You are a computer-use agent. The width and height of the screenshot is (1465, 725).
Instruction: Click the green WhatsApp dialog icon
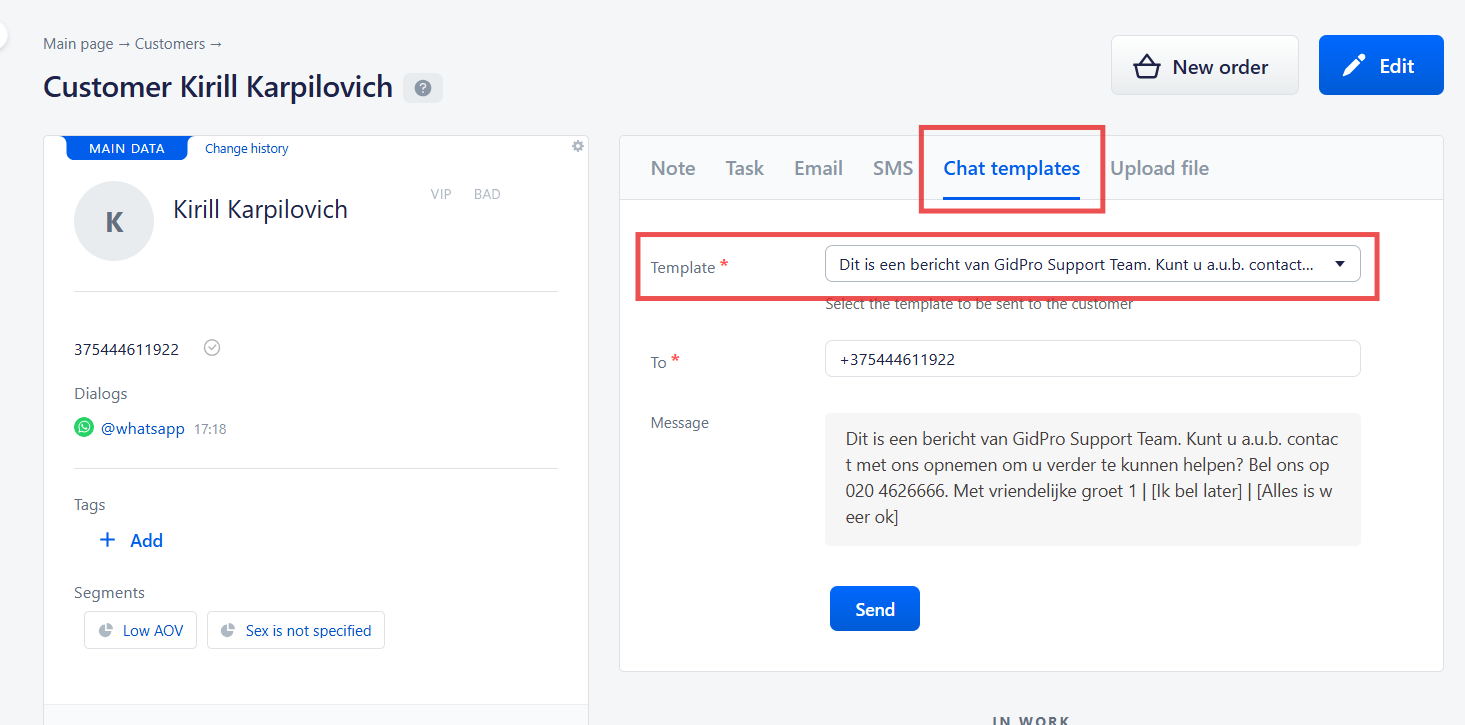click(84, 428)
